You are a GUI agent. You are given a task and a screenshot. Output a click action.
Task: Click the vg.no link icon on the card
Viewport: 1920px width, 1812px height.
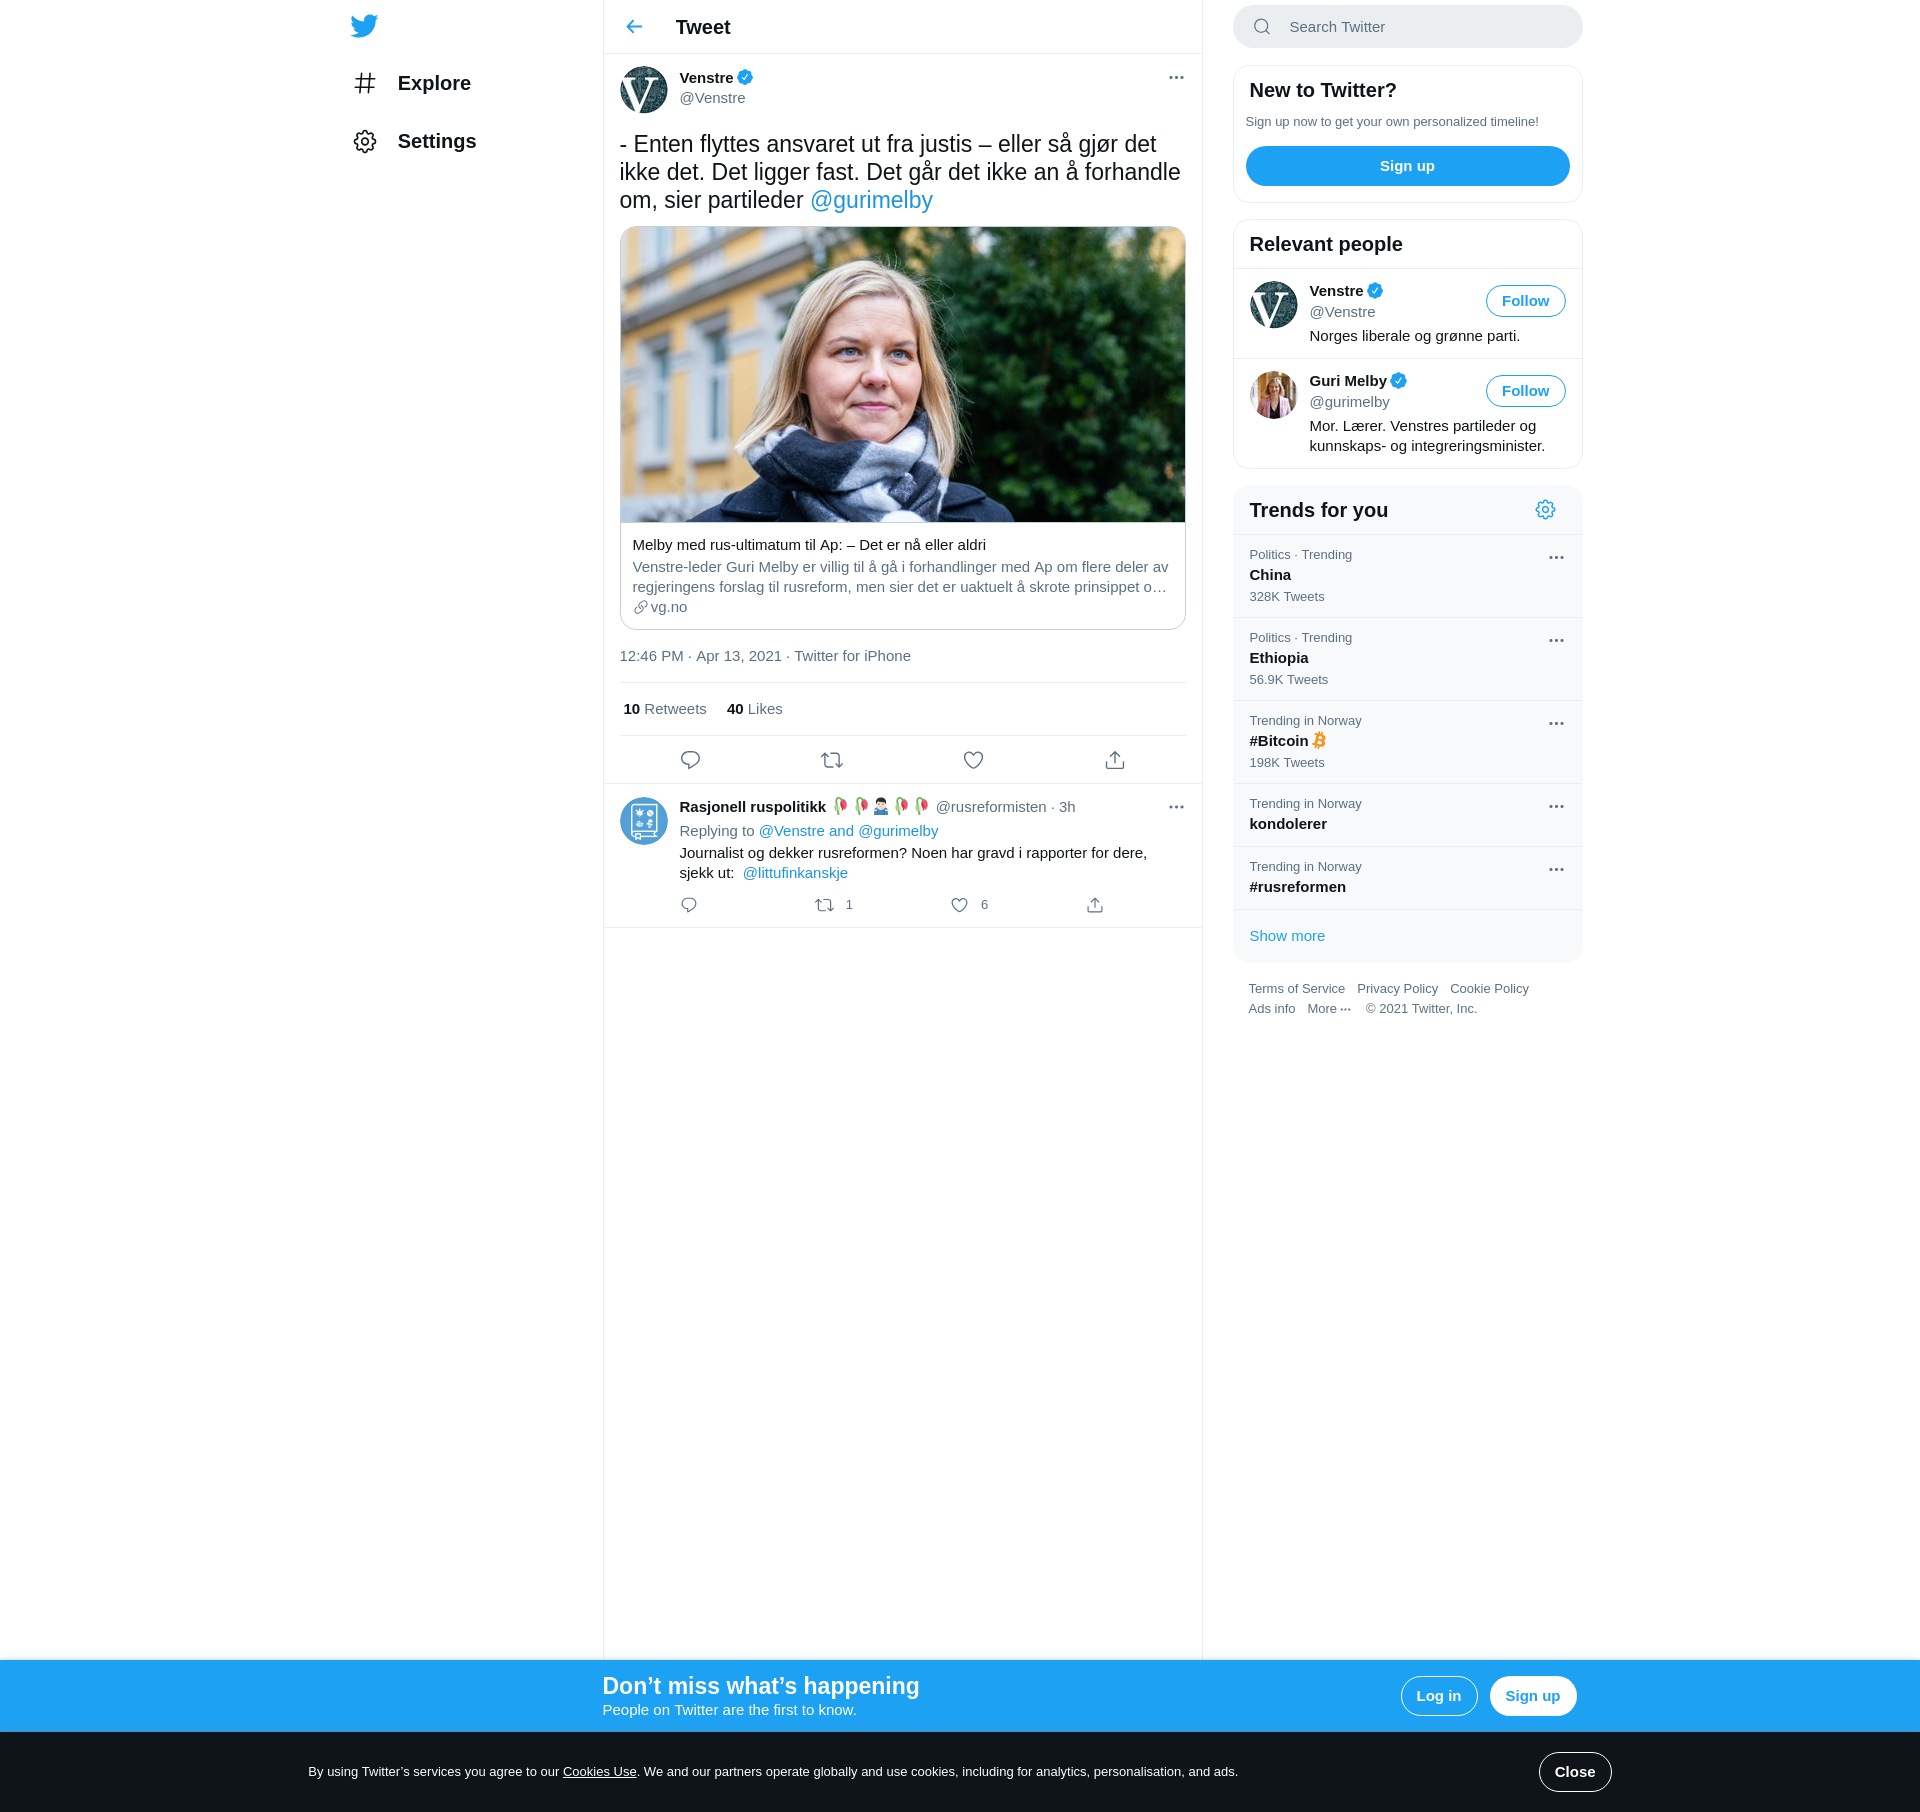(x=641, y=607)
